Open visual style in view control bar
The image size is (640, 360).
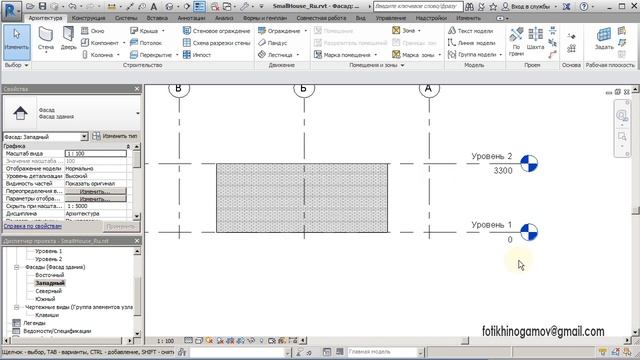tap(199, 340)
